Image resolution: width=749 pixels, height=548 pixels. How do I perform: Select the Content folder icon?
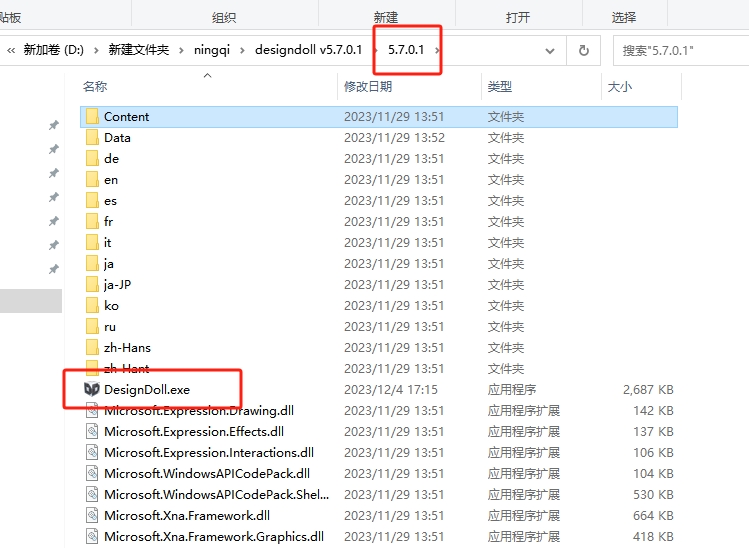[92, 117]
